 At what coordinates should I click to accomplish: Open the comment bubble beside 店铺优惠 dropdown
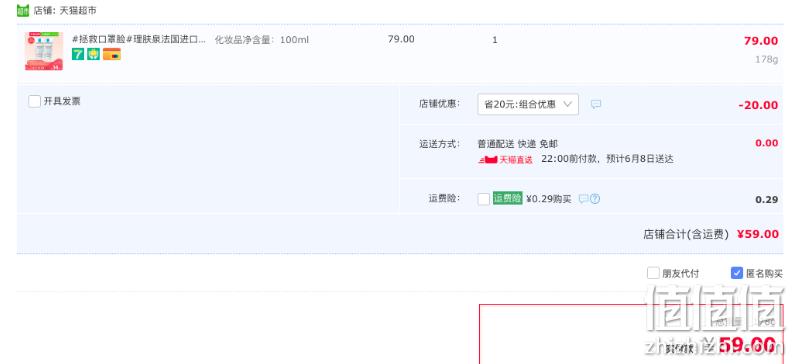click(596, 104)
